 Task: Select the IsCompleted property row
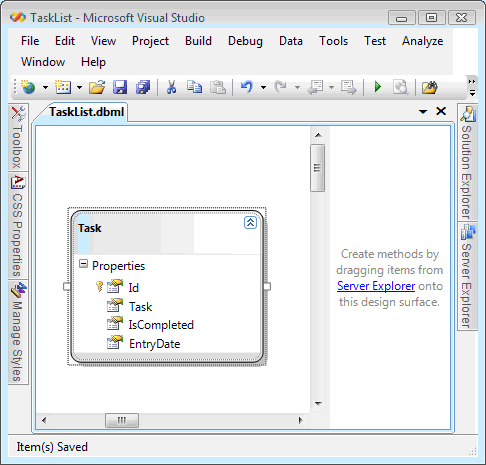[167, 325]
